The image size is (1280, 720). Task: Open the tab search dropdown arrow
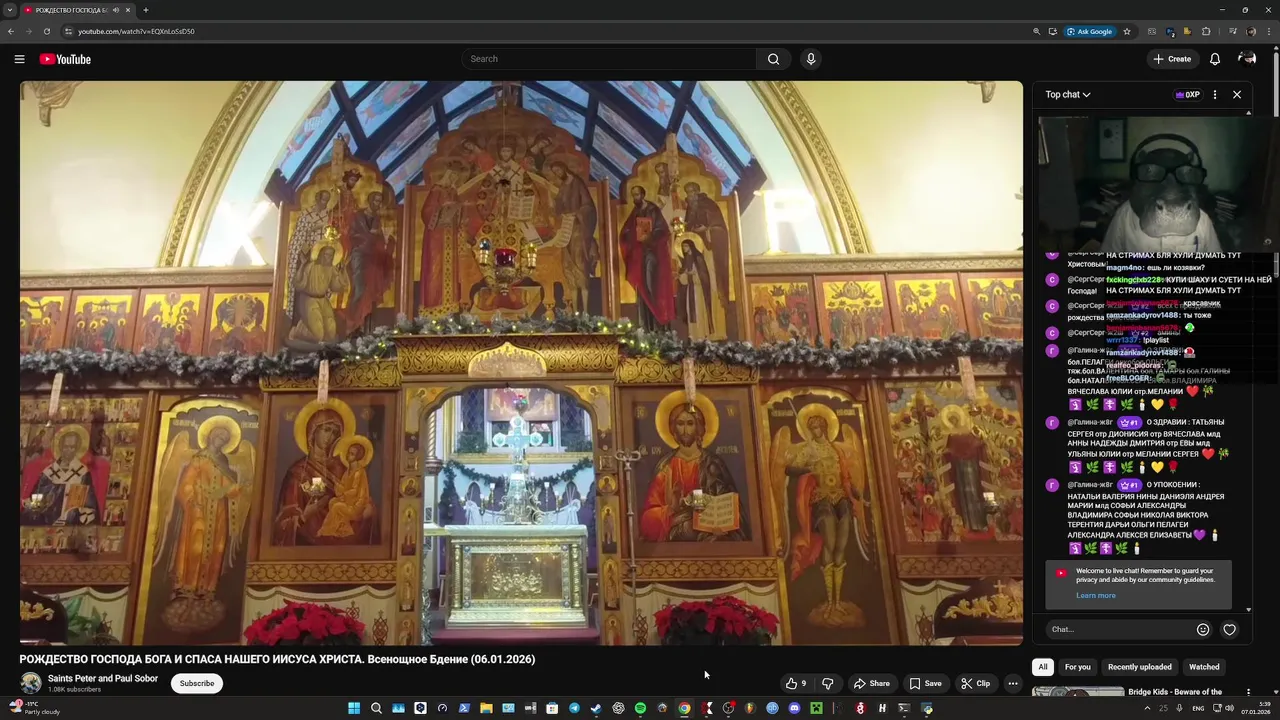point(9,10)
